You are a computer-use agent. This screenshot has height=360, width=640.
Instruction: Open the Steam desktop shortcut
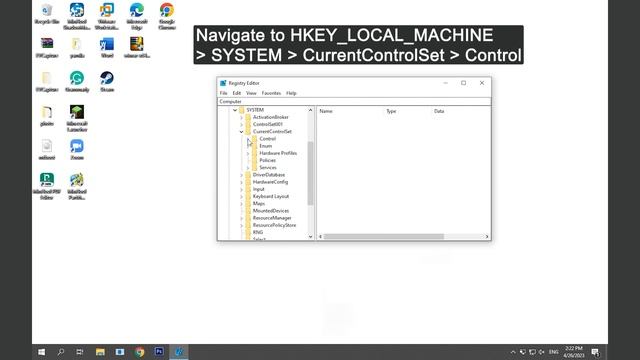click(x=107, y=82)
